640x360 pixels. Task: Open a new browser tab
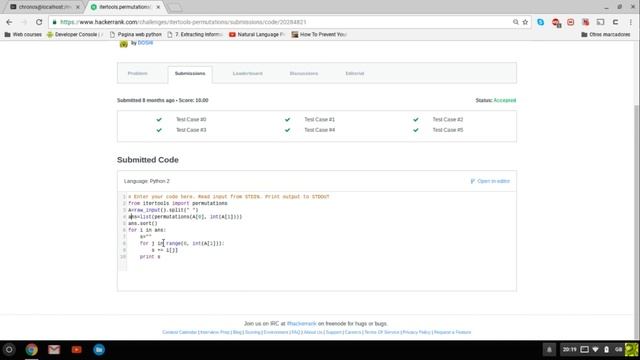click(175, 7)
